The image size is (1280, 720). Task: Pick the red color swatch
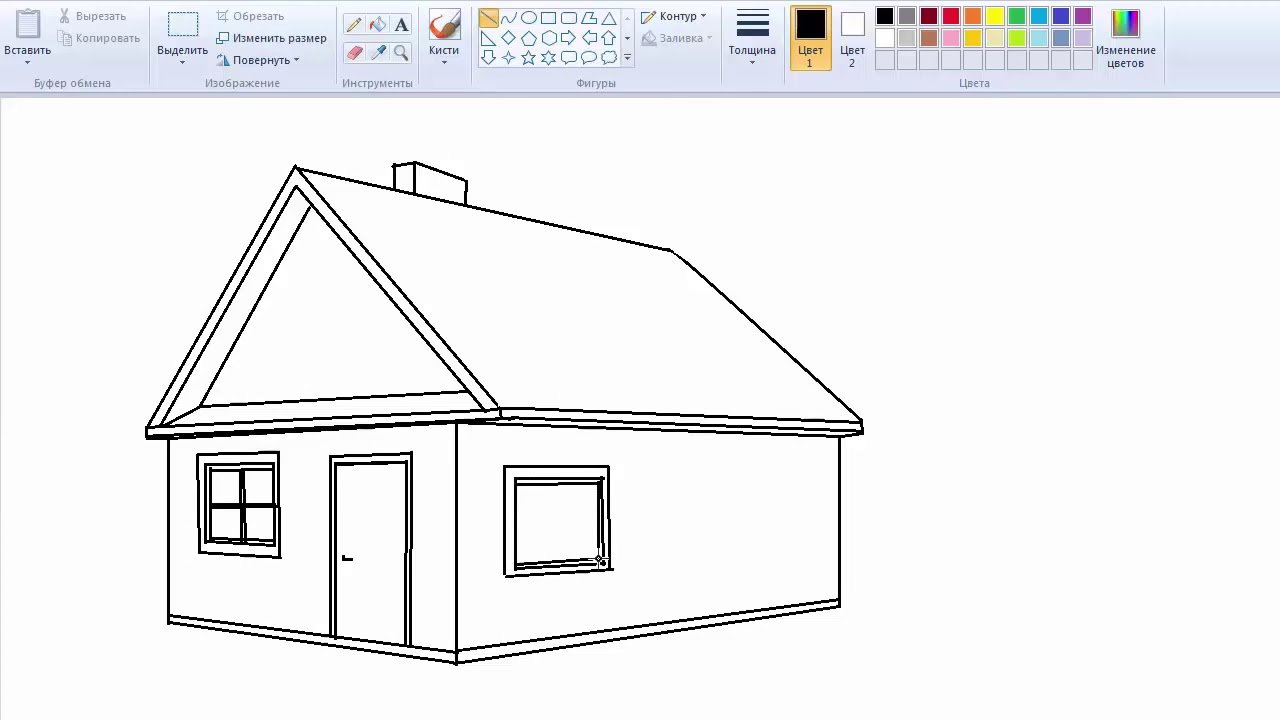click(951, 16)
